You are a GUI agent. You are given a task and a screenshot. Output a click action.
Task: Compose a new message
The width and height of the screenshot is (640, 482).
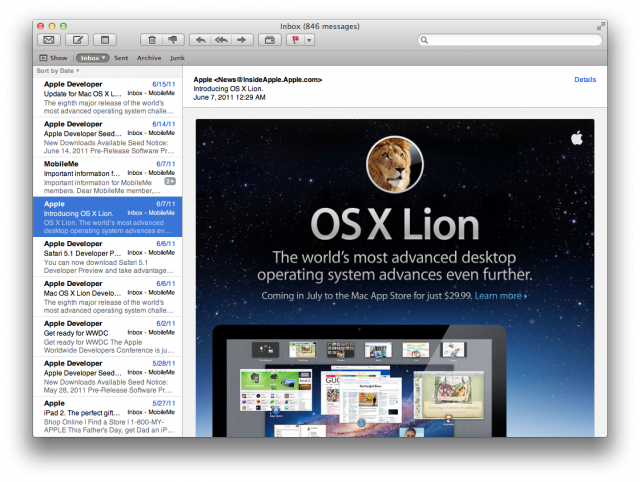[77, 40]
